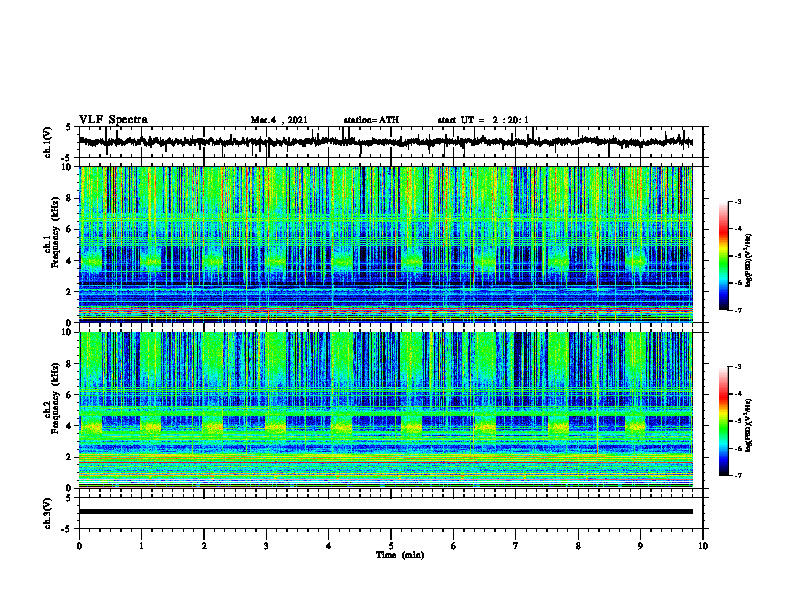Click the "ch.3(V)" axis label
Viewport: 792px width, 612px height.
48,513
